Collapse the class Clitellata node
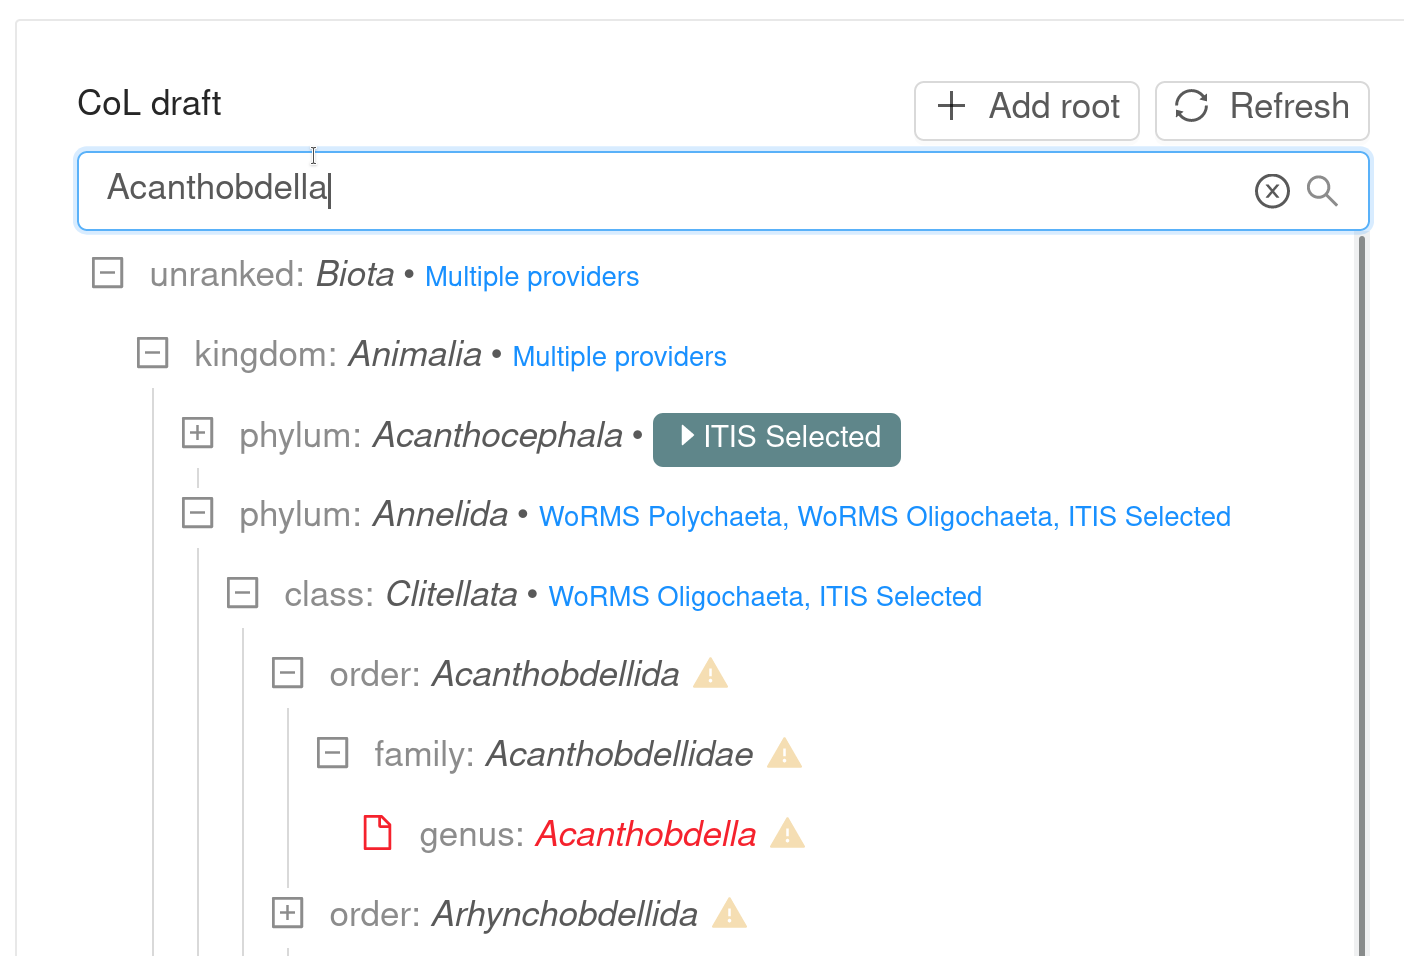 pos(242,593)
